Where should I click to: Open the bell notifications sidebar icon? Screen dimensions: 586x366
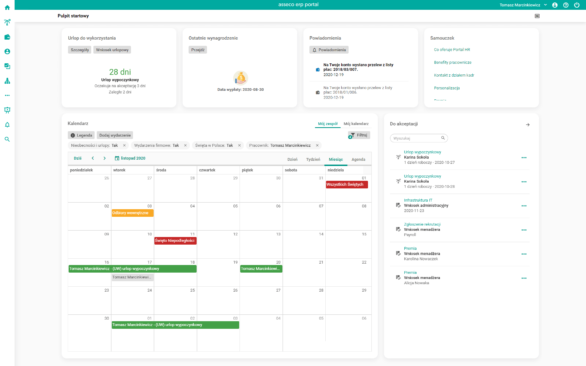pyautogui.click(x=7, y=124)
